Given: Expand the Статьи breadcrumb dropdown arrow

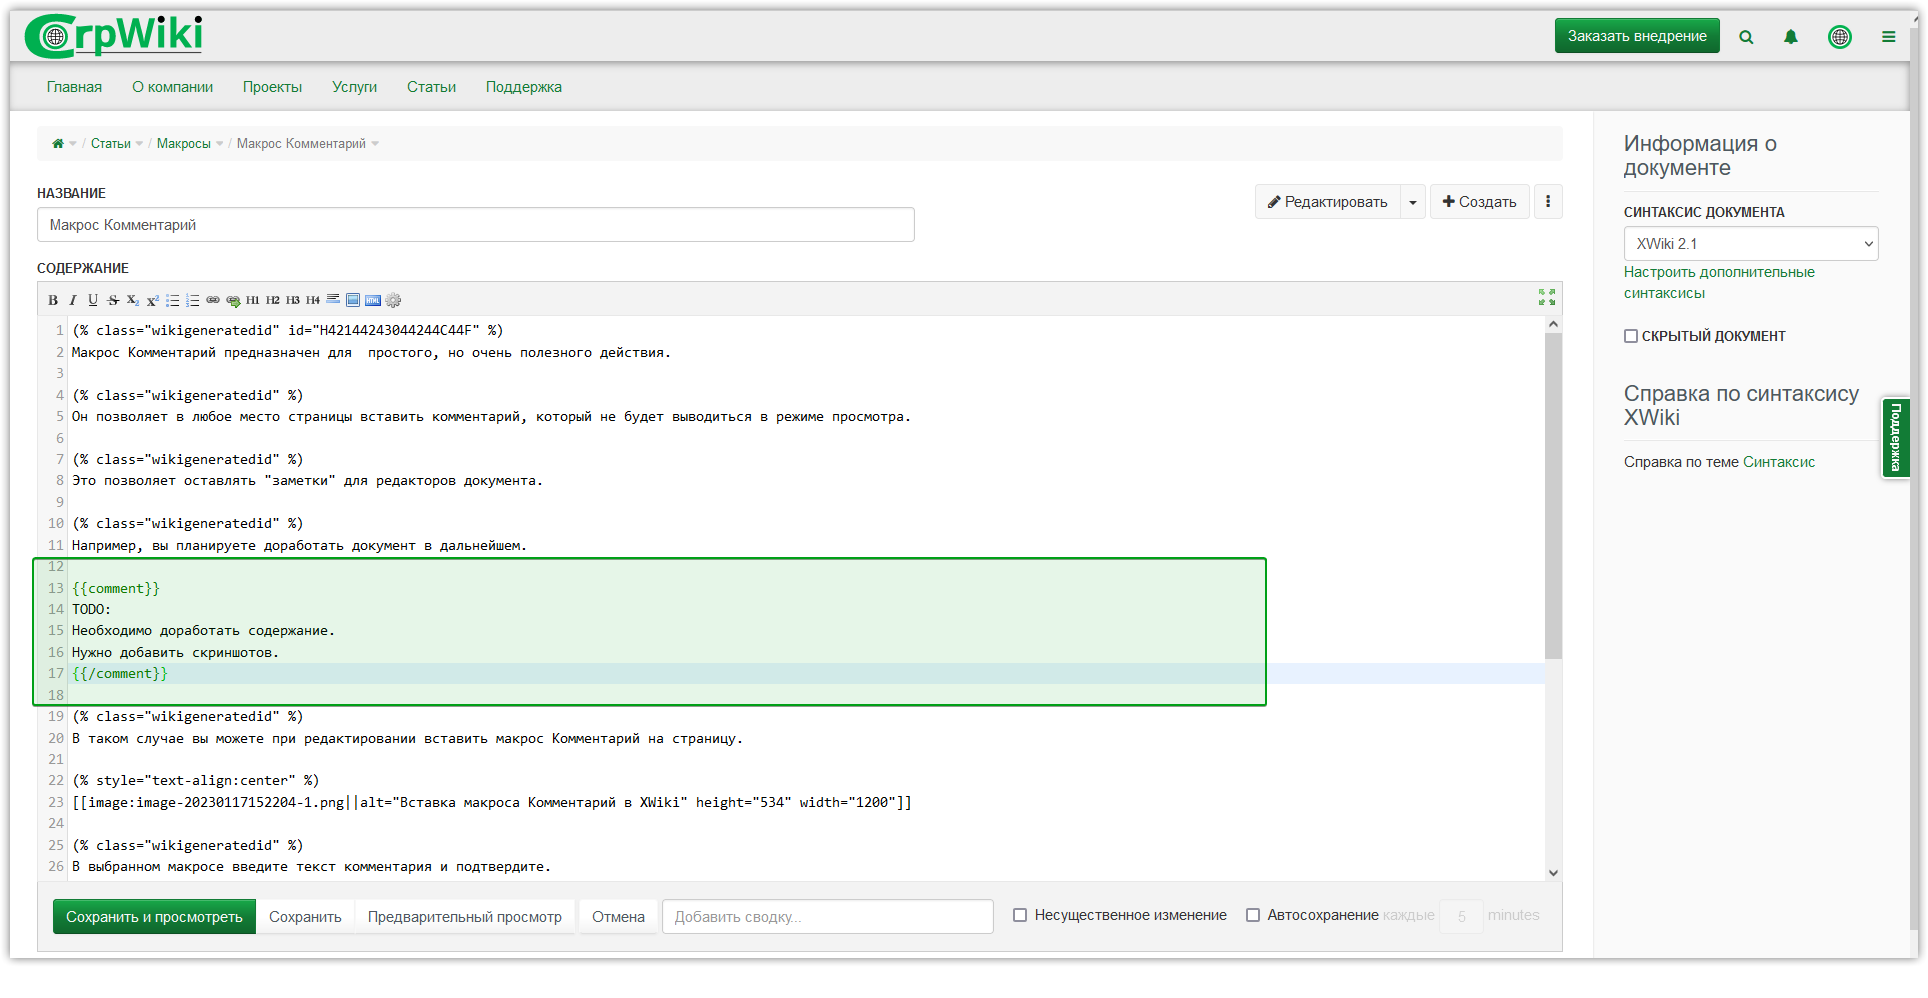Looking at the screenshot, I should [x=139, y=144].
